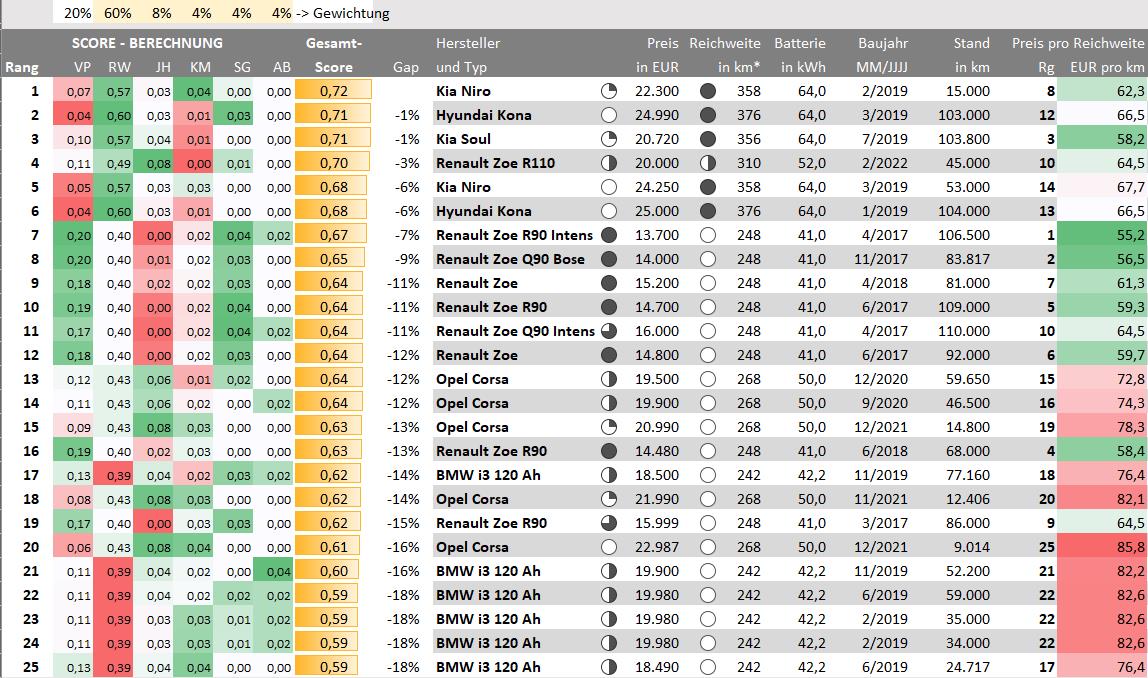
Task: Click the gap value -15%
Action: click(403, 524)
